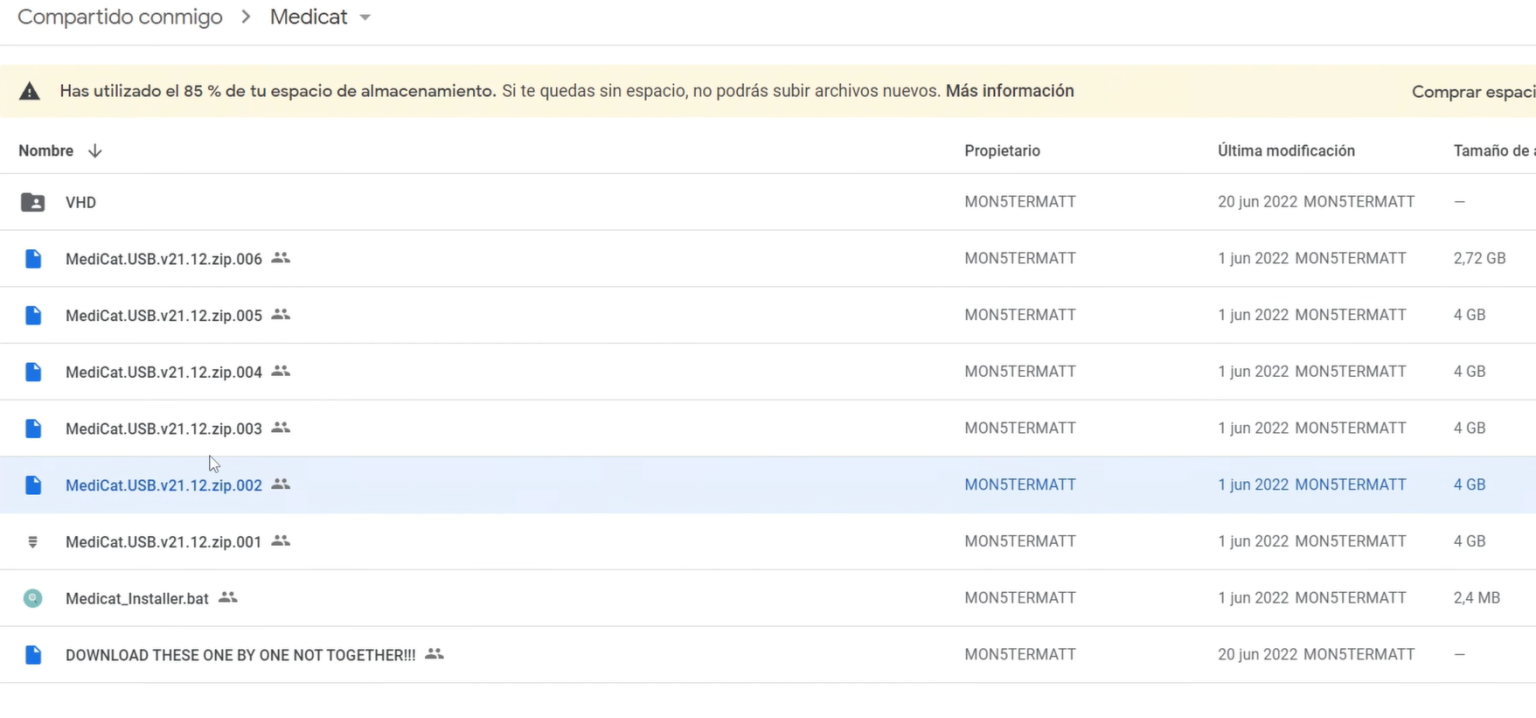The height and width of the screenshot is (718, 1536).
Task: Click the file icon for MediCat.USB.v21.12.zip.004
Action: coord(33,371)
